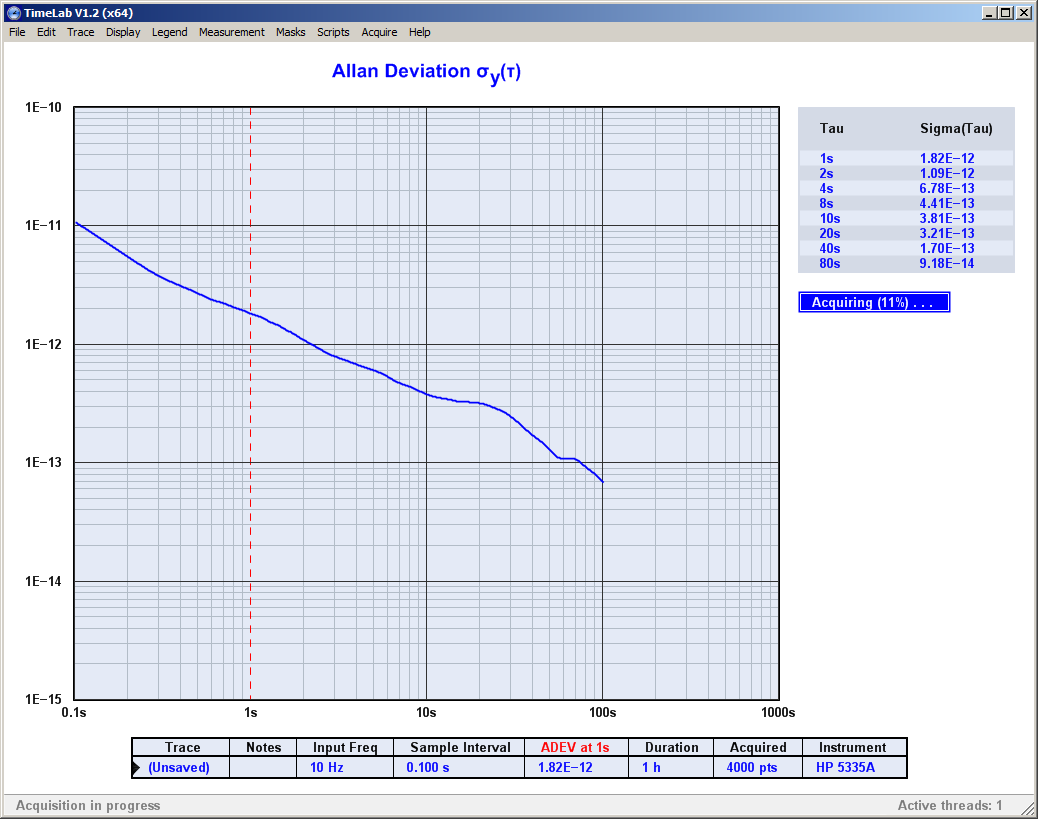Click the 1.82E-12 value in legend table
This screenshot has height=819, width=1038.
pyautogui.click(x=565, y=767)
